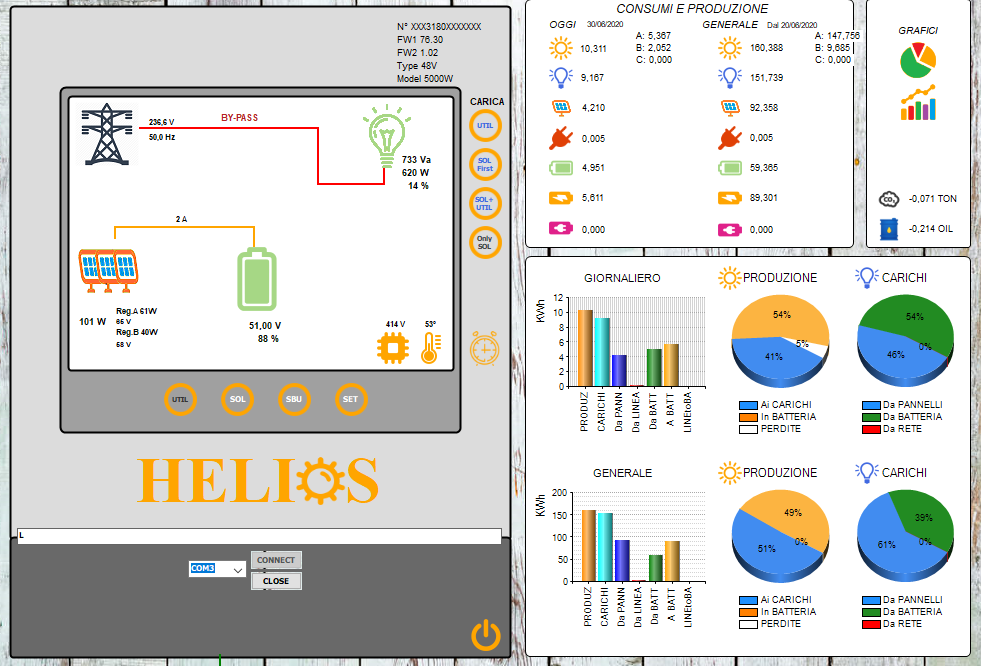Click the 160,388 total production value
Image resolution: width=981 pixels, height=666 pixels.
point(766,48)
